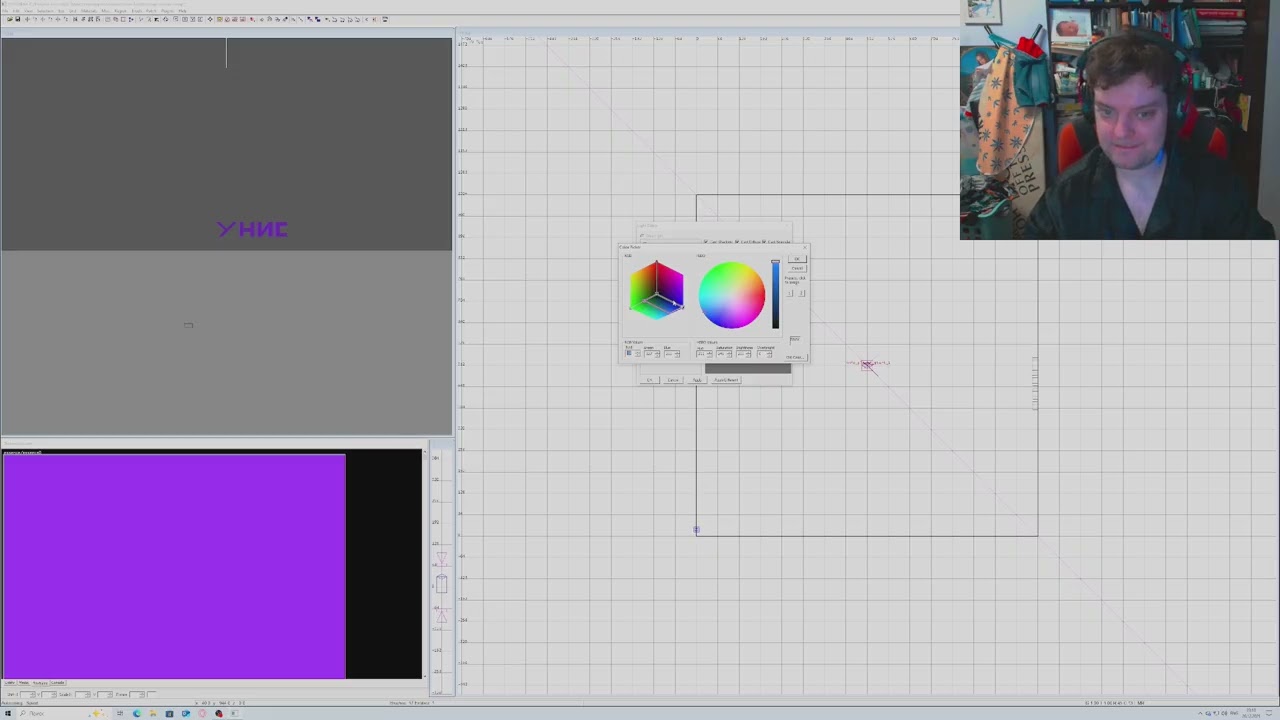1280x720 pixels.
Task: Open the Brush menu
Action: 137,11
